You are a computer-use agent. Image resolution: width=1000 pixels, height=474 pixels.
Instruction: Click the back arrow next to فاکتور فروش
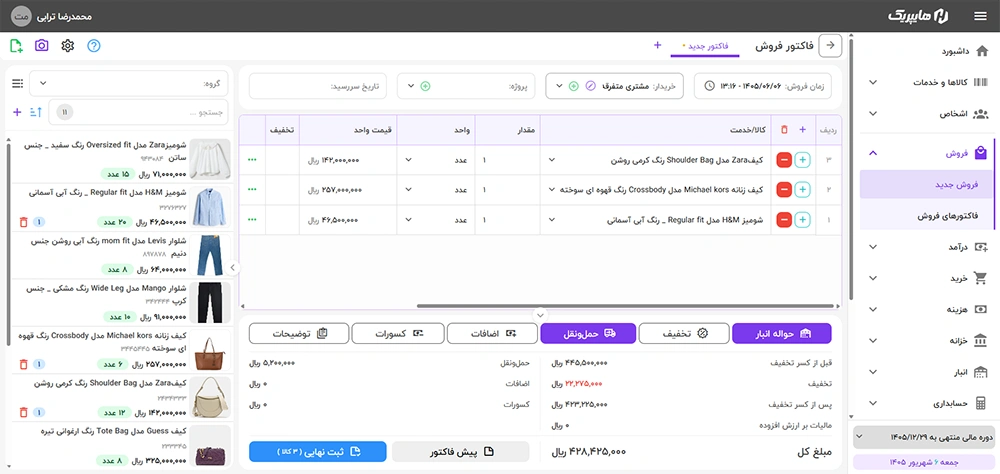click(831, 45)
